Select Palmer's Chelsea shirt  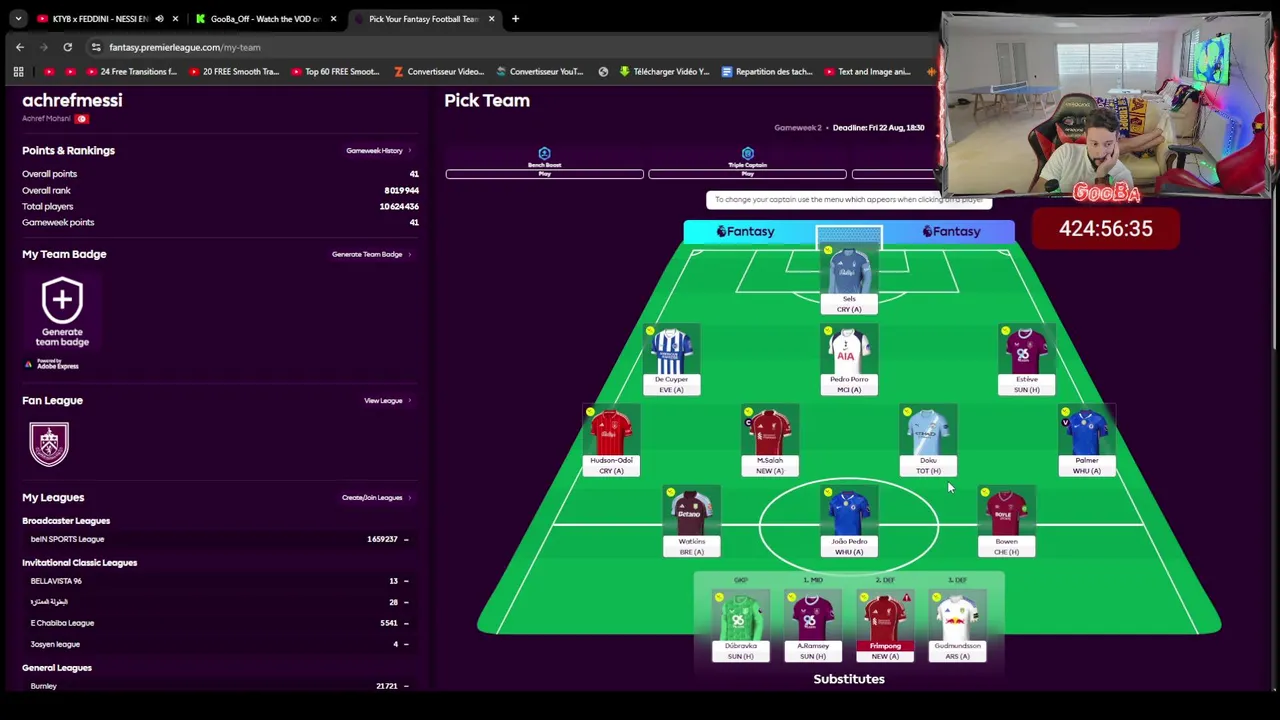pos(1086,432)
